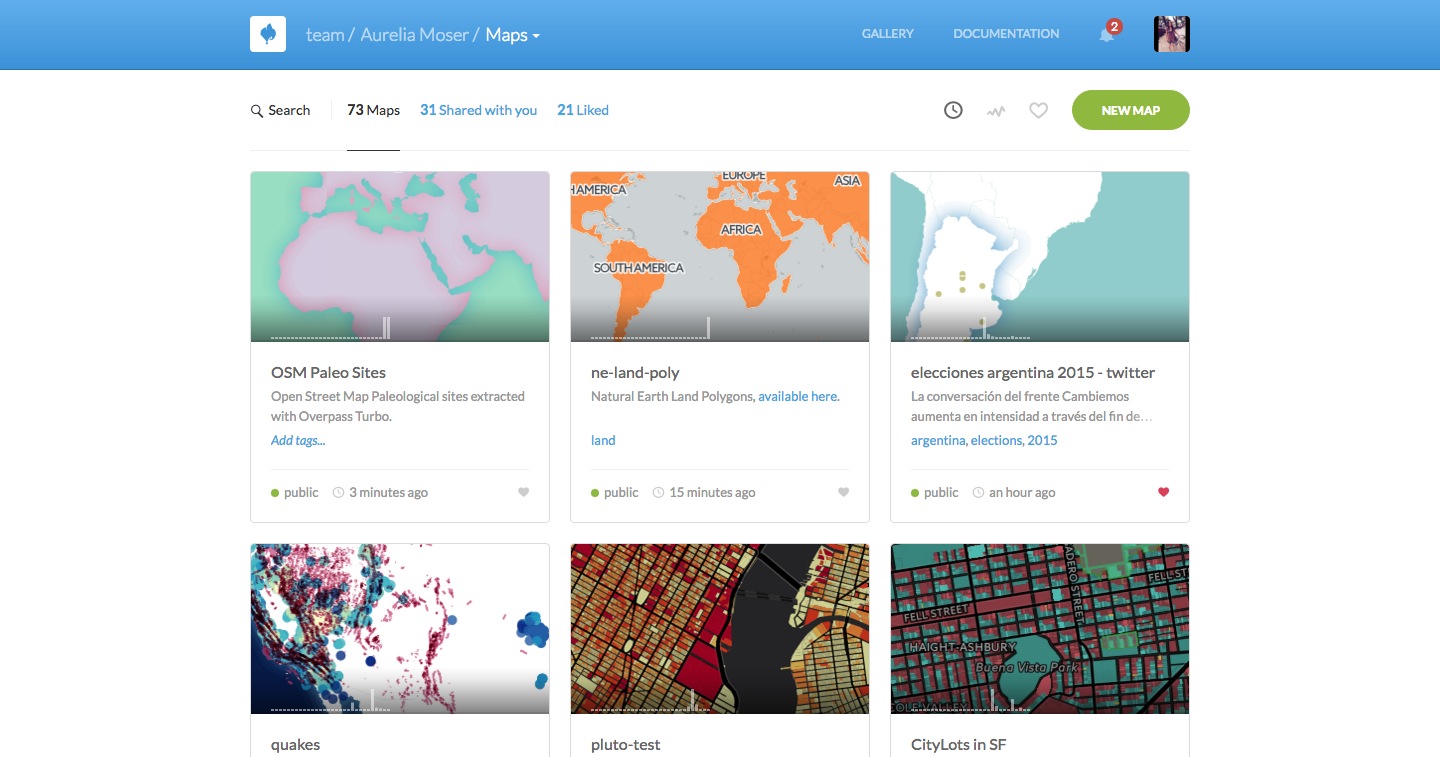Click elecciones argentina description text
The height and width of the screenshot is (757, 1440).
click(1032, 406)
